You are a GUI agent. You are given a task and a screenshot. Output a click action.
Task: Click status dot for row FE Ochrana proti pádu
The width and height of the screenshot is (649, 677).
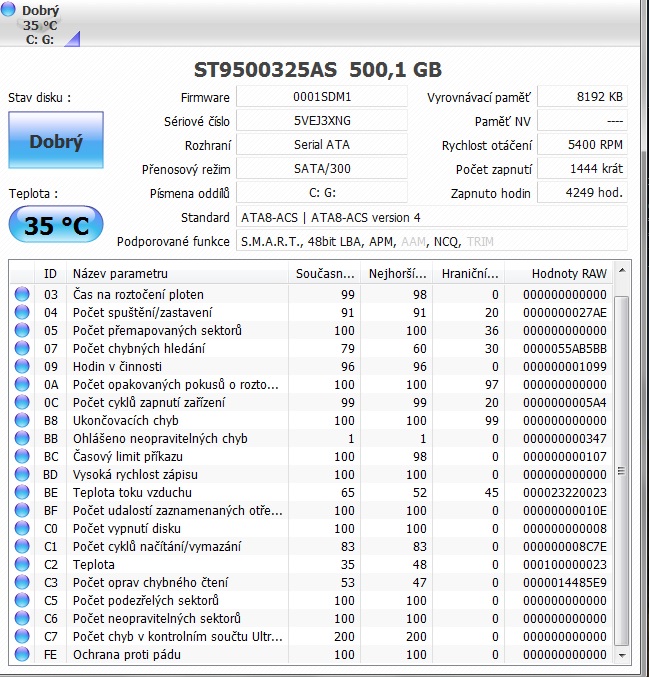pyautogui.click(x=22, y=654)
